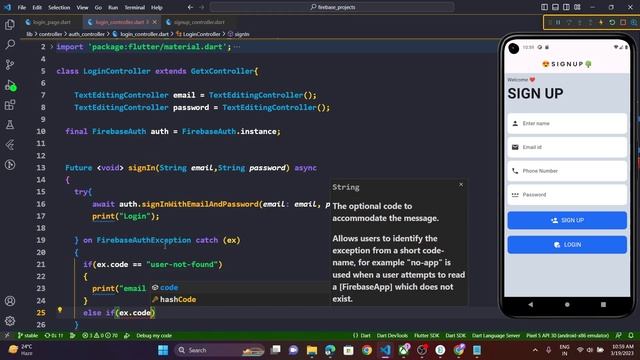This screenshot has height=360, width=640.
Task: Open the View menu
Action: [x=82, y=7]
